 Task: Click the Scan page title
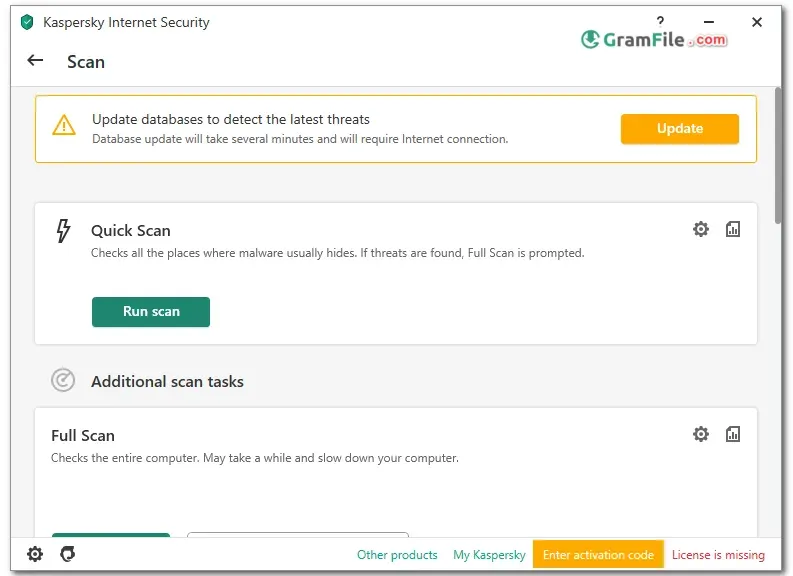[x=86, y=62]
